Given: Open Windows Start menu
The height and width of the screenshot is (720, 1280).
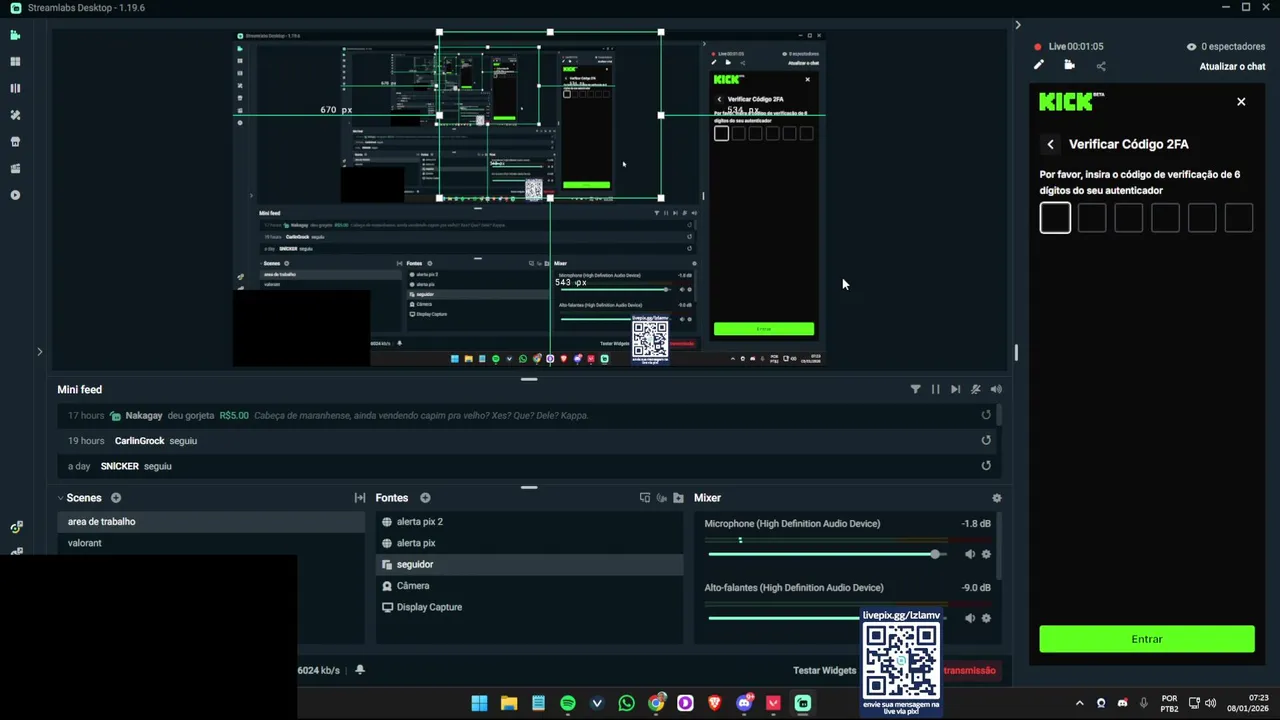Looking at the screenshot, I should [479, 703].
